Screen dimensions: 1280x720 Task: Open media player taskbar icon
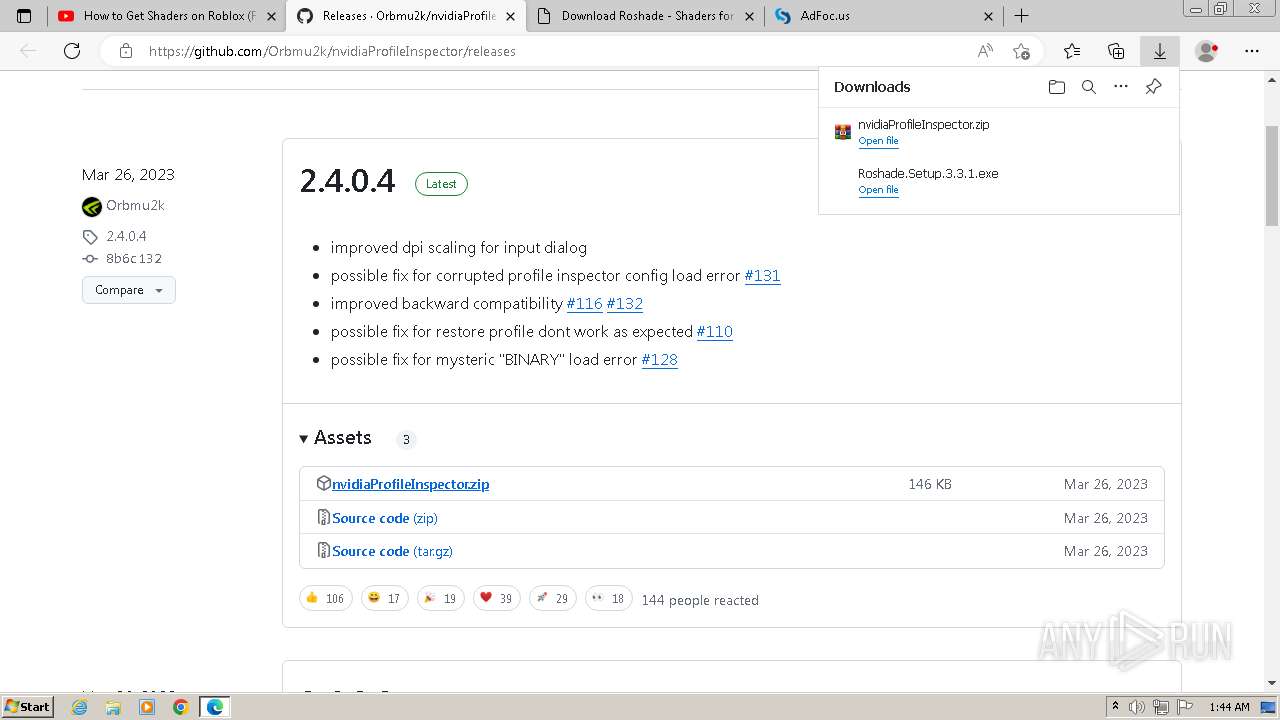147,707
